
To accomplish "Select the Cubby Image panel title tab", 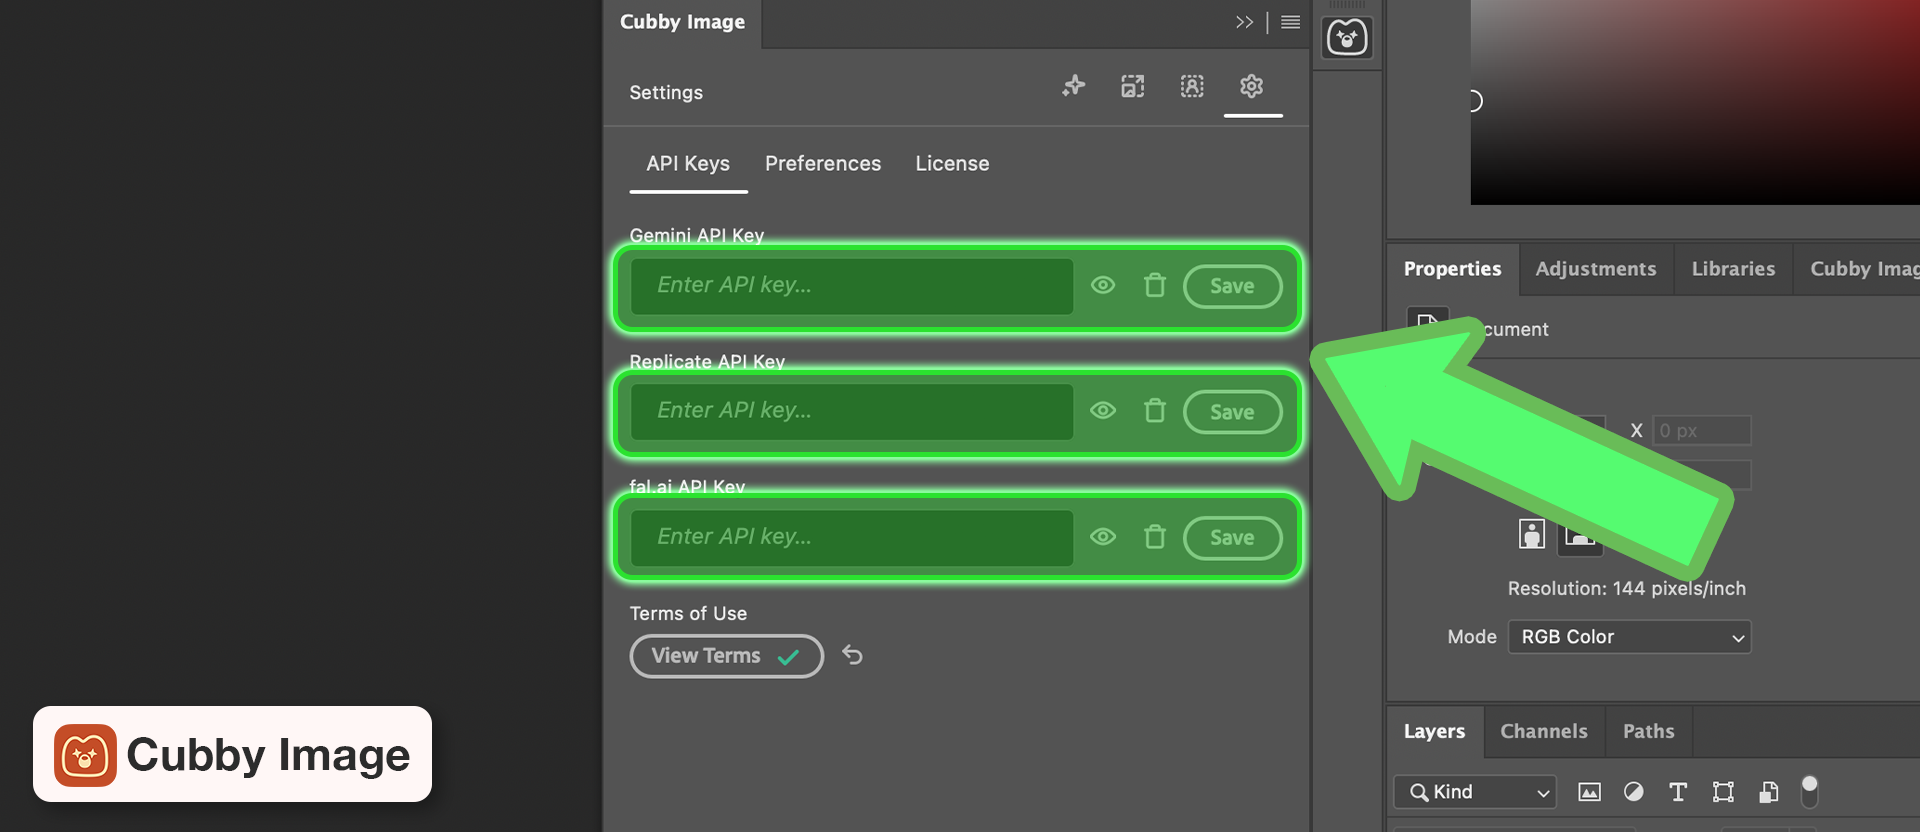I will pos(682,22).
